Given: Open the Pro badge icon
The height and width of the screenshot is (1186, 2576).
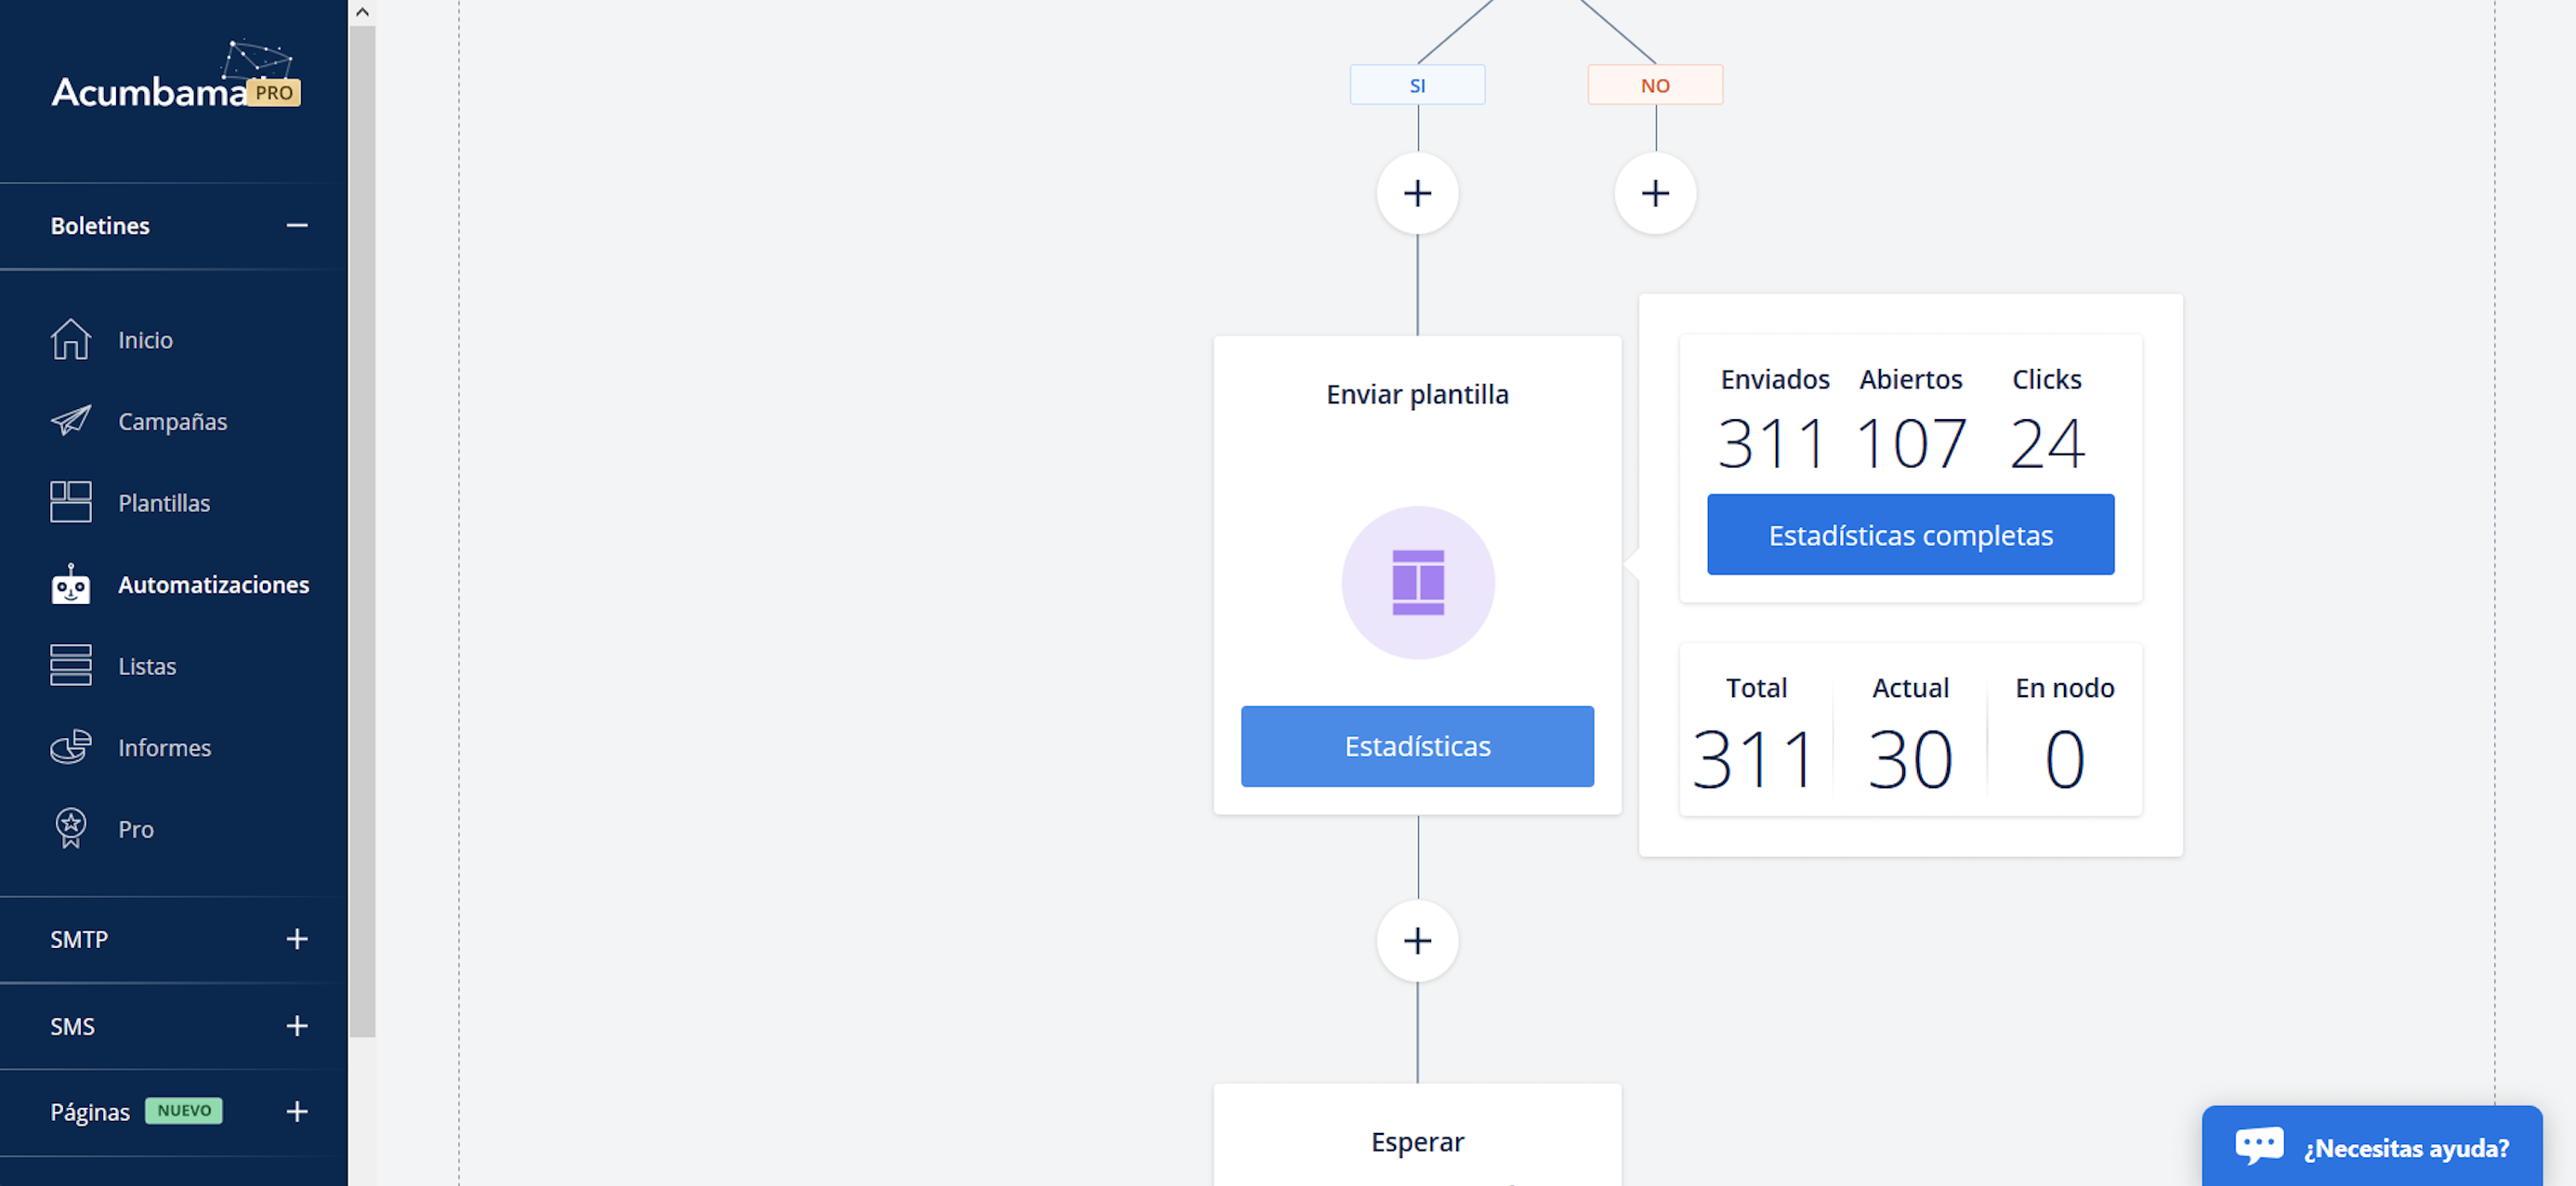Looking at the screenshot, I should click(70, 828).
